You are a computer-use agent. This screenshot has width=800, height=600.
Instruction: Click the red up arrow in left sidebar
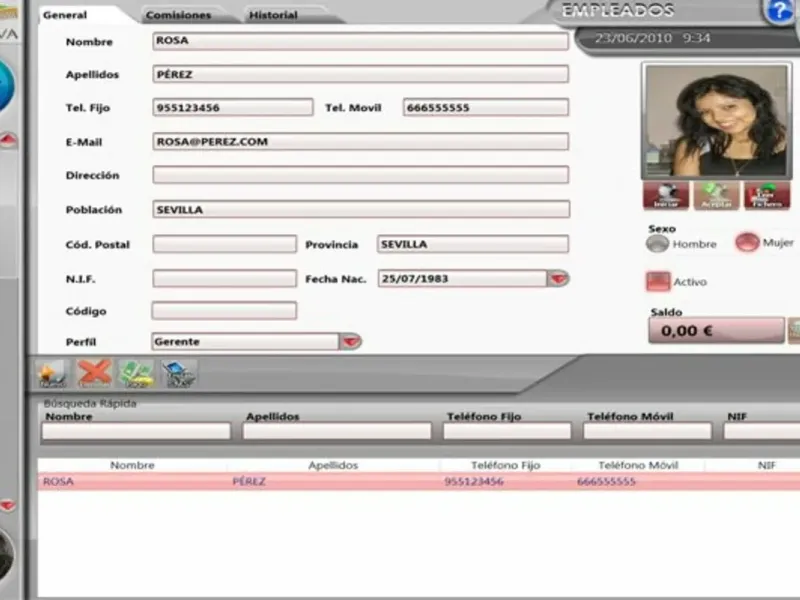tap(9, 140)
